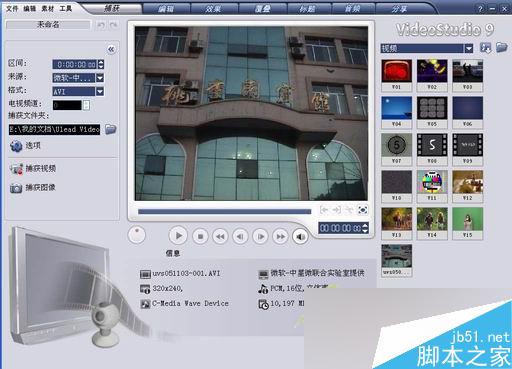Open the 工具 menu
The width and height of the screenshot is (512, 369).
tap(66, 8)
